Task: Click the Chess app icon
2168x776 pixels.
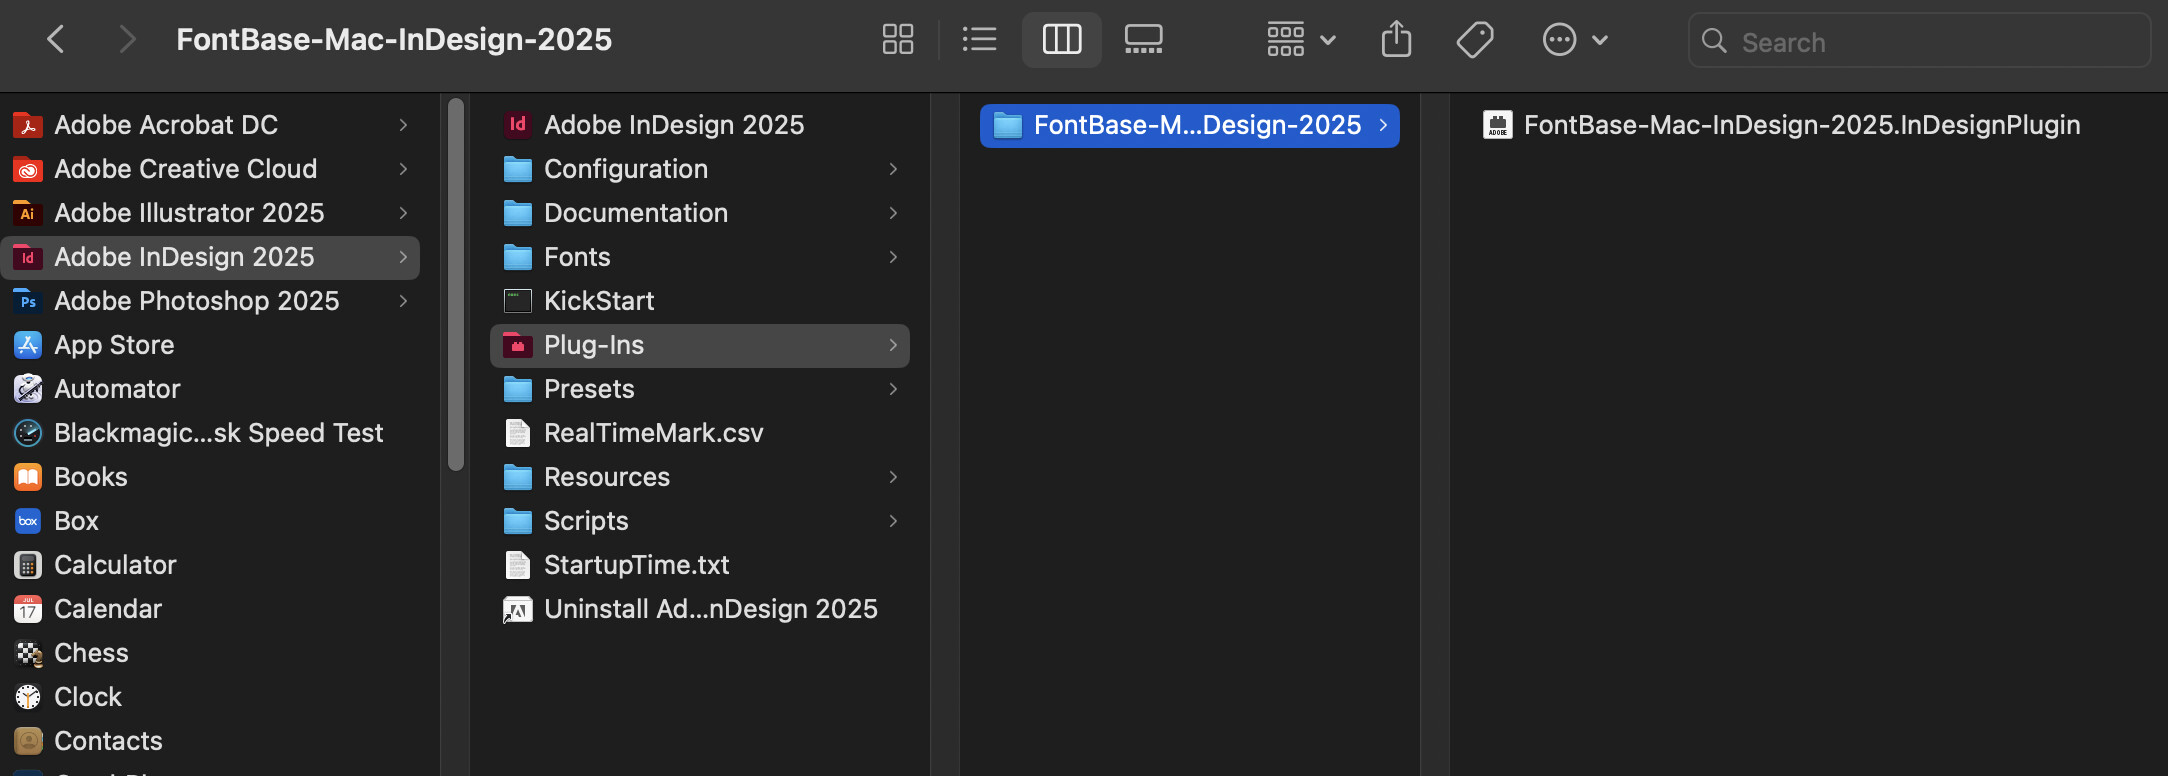Action: point(28,653)
